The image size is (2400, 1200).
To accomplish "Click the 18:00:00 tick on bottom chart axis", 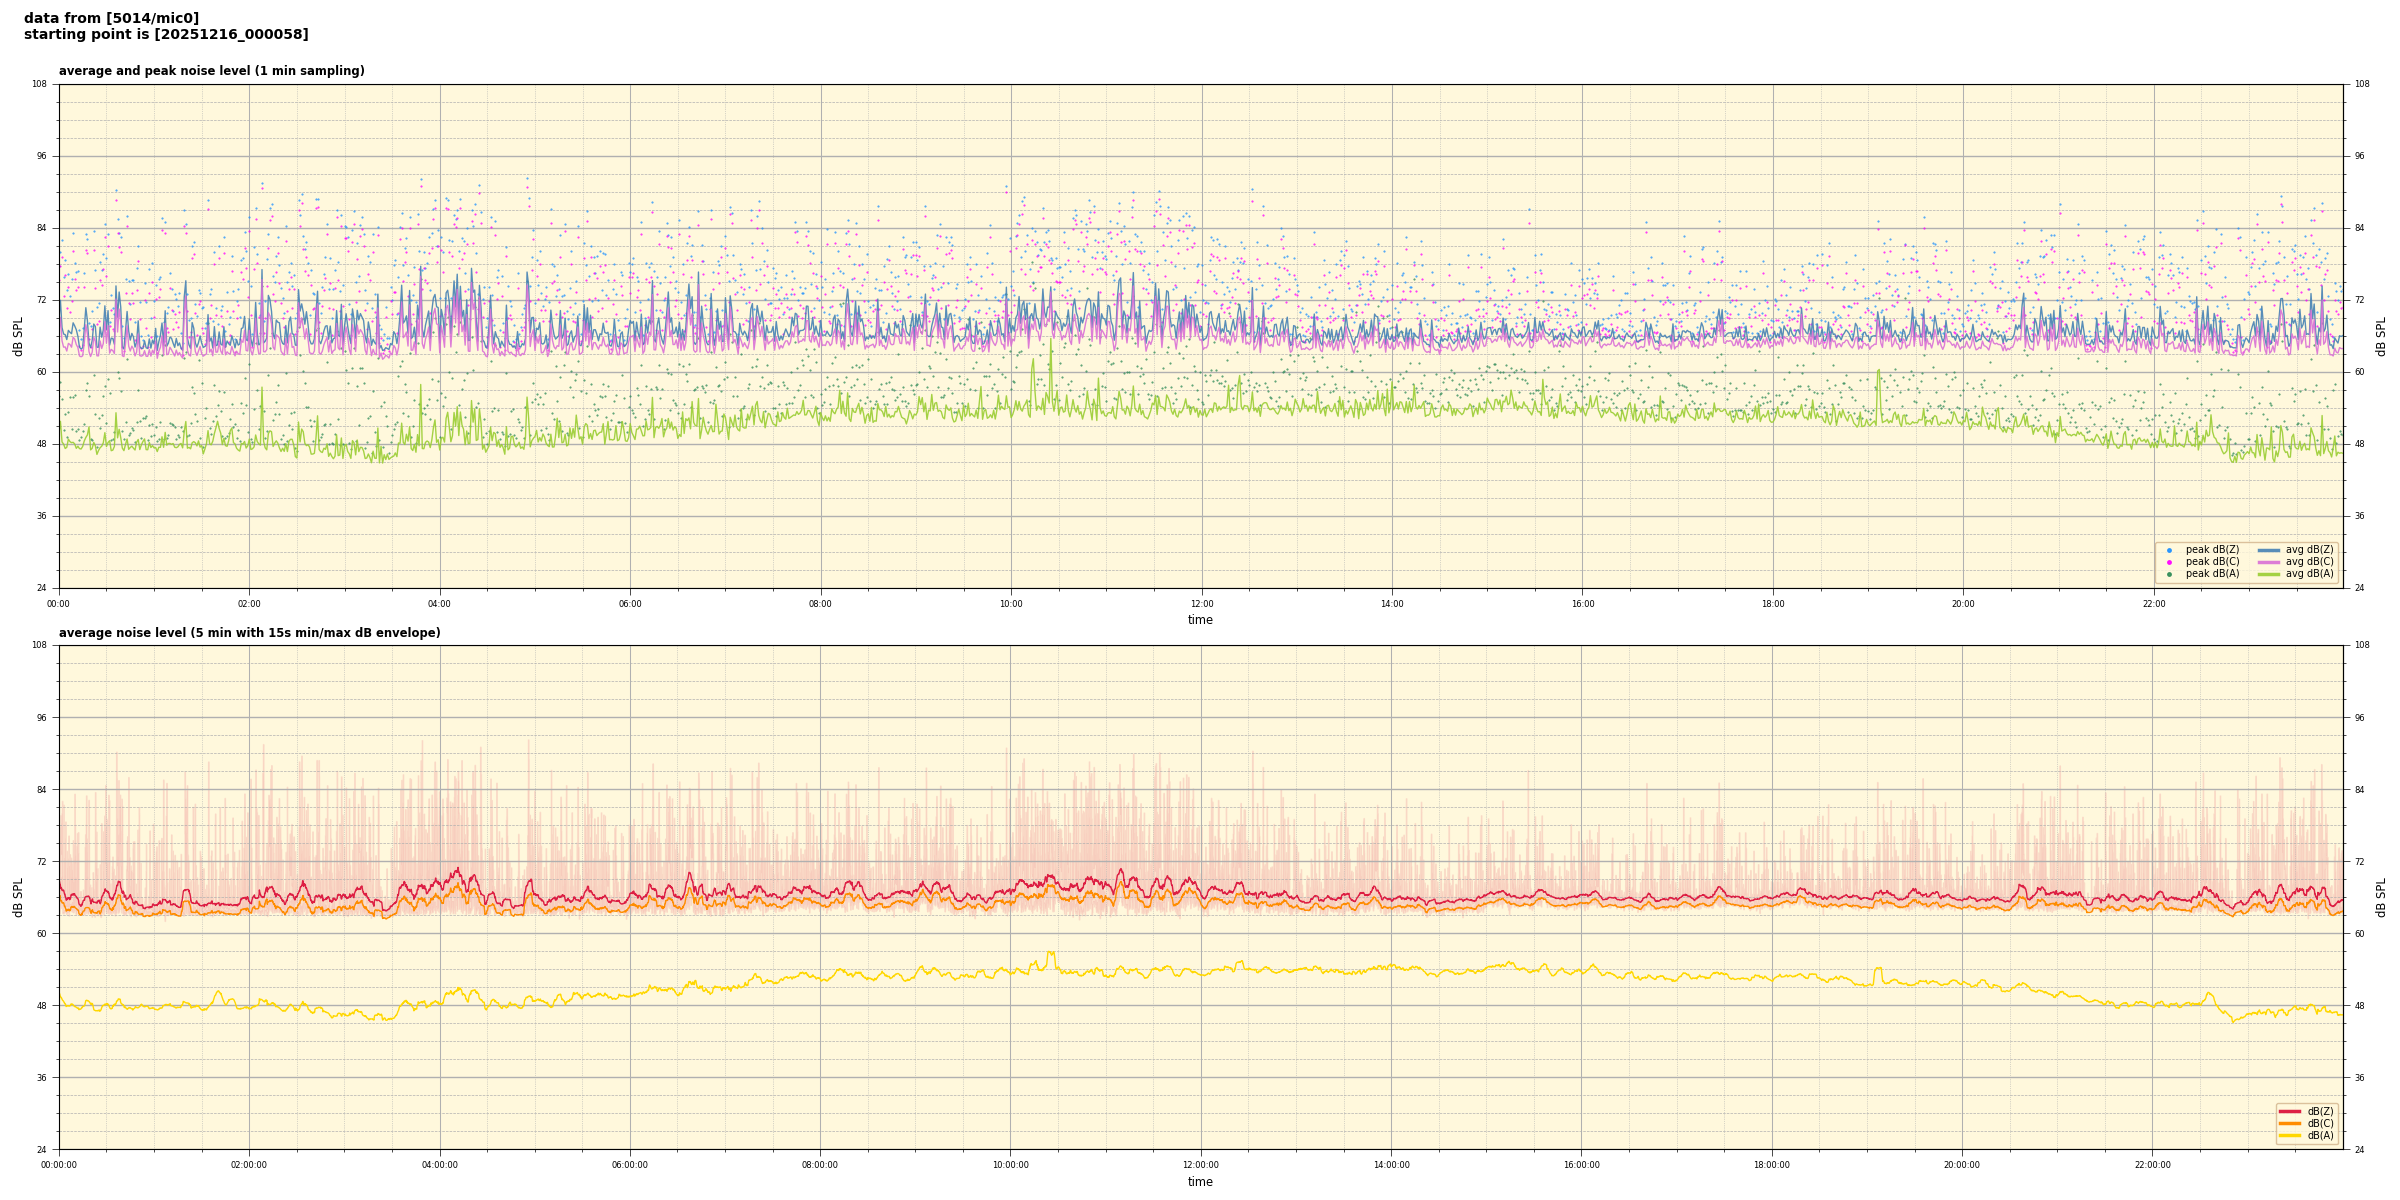I will (x=1772, y=1165).
